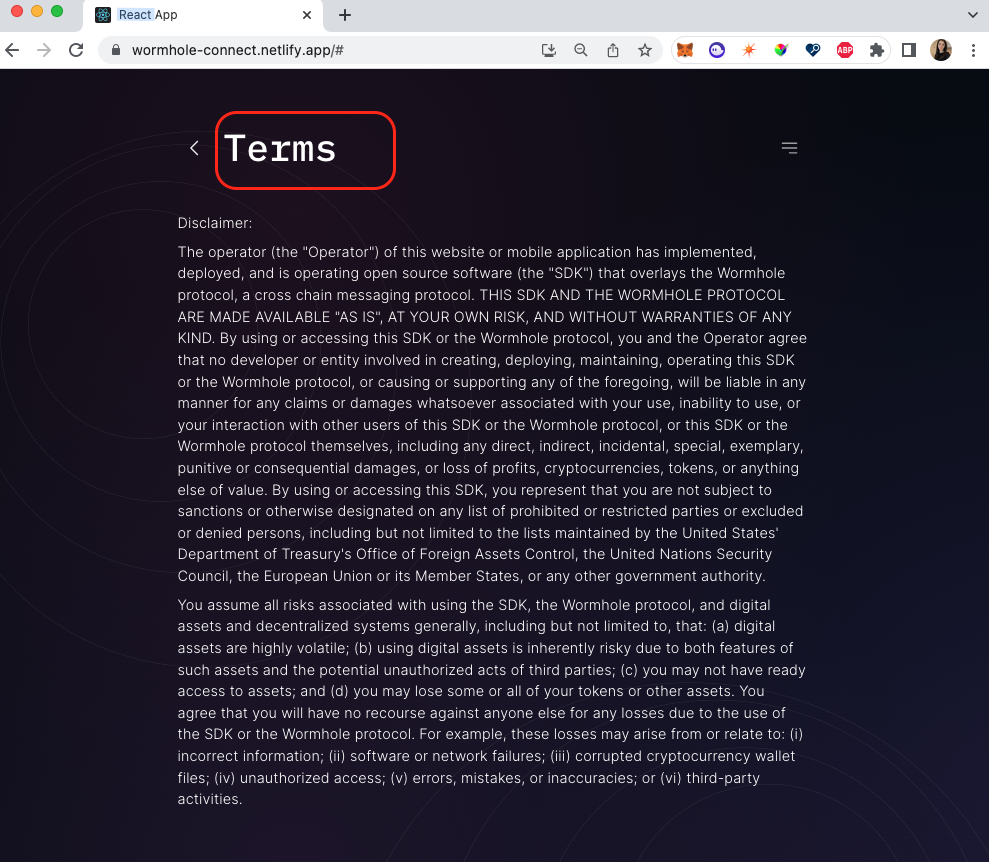Go back using the arrow beside Terms
Image resolution: width=989 pixels, height=862 pixels.
point(194,148)
